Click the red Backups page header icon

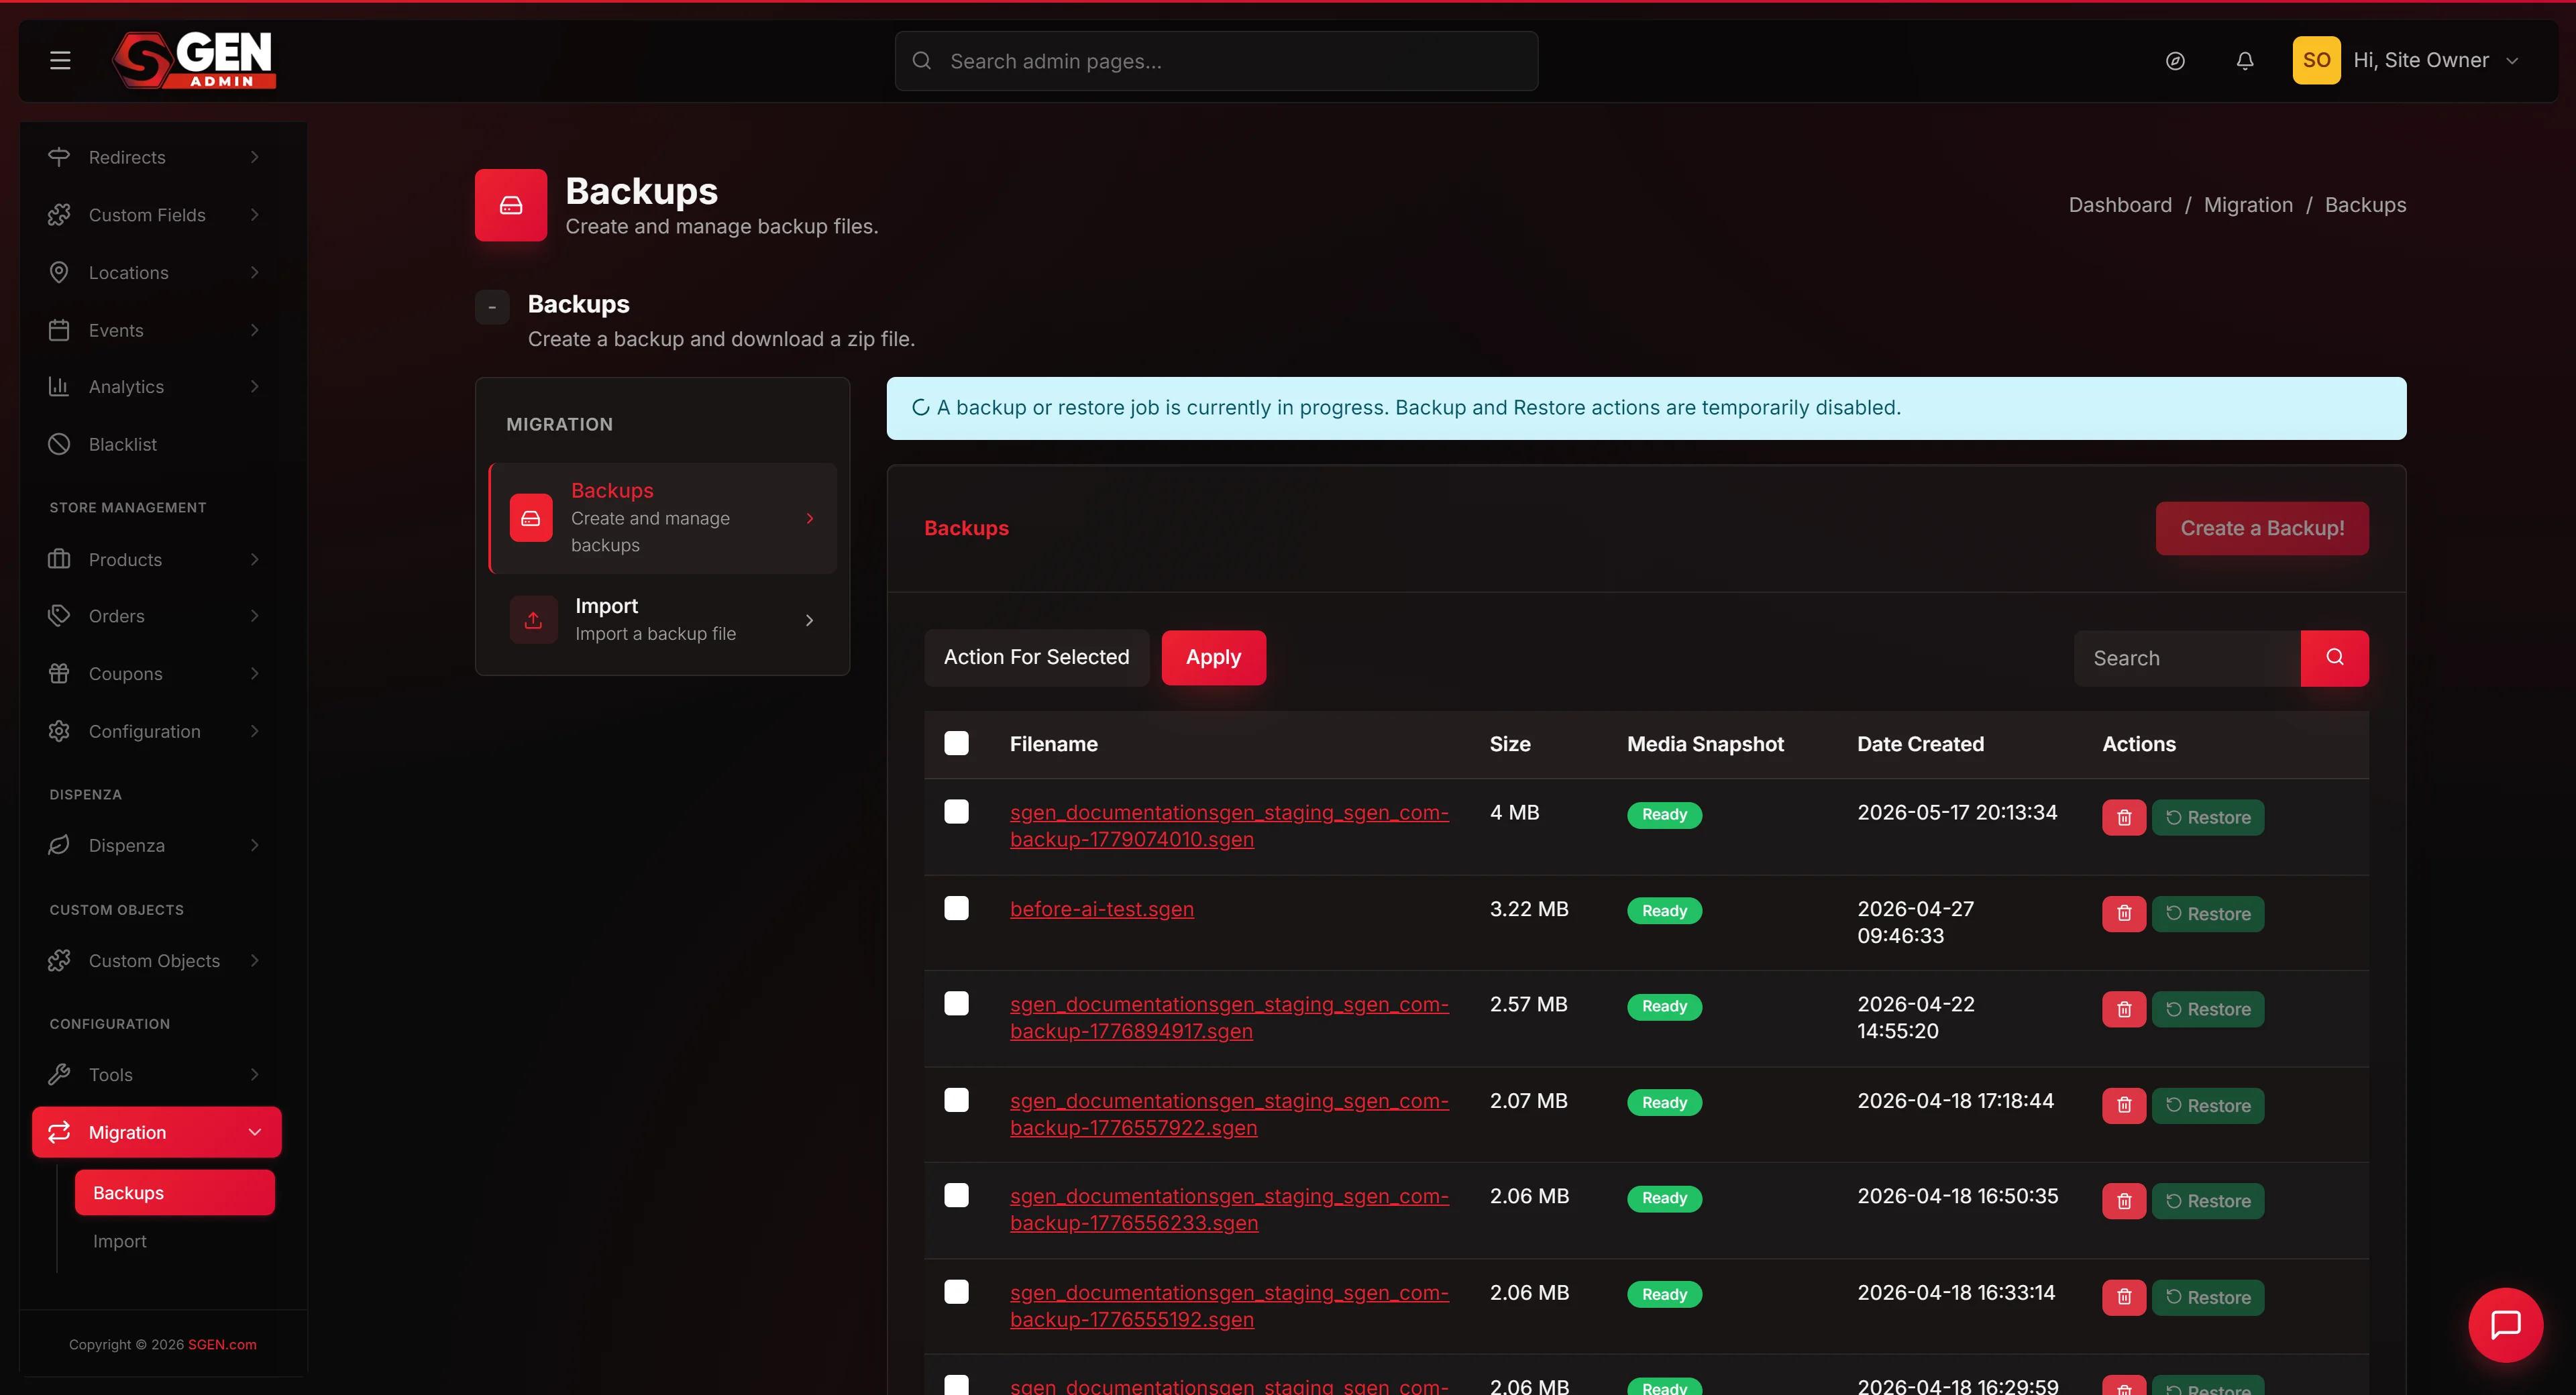point(511,205)
